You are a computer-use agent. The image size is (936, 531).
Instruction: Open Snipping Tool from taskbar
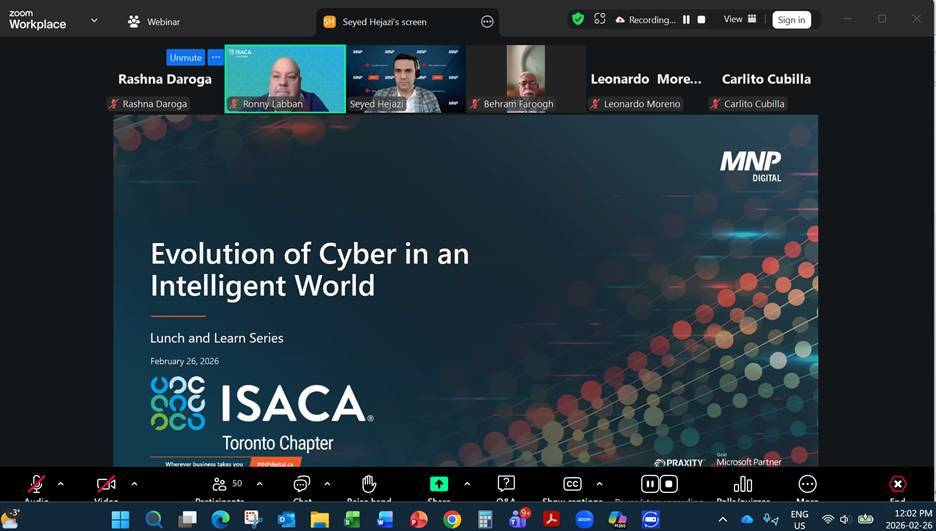[x=253, y=519]
